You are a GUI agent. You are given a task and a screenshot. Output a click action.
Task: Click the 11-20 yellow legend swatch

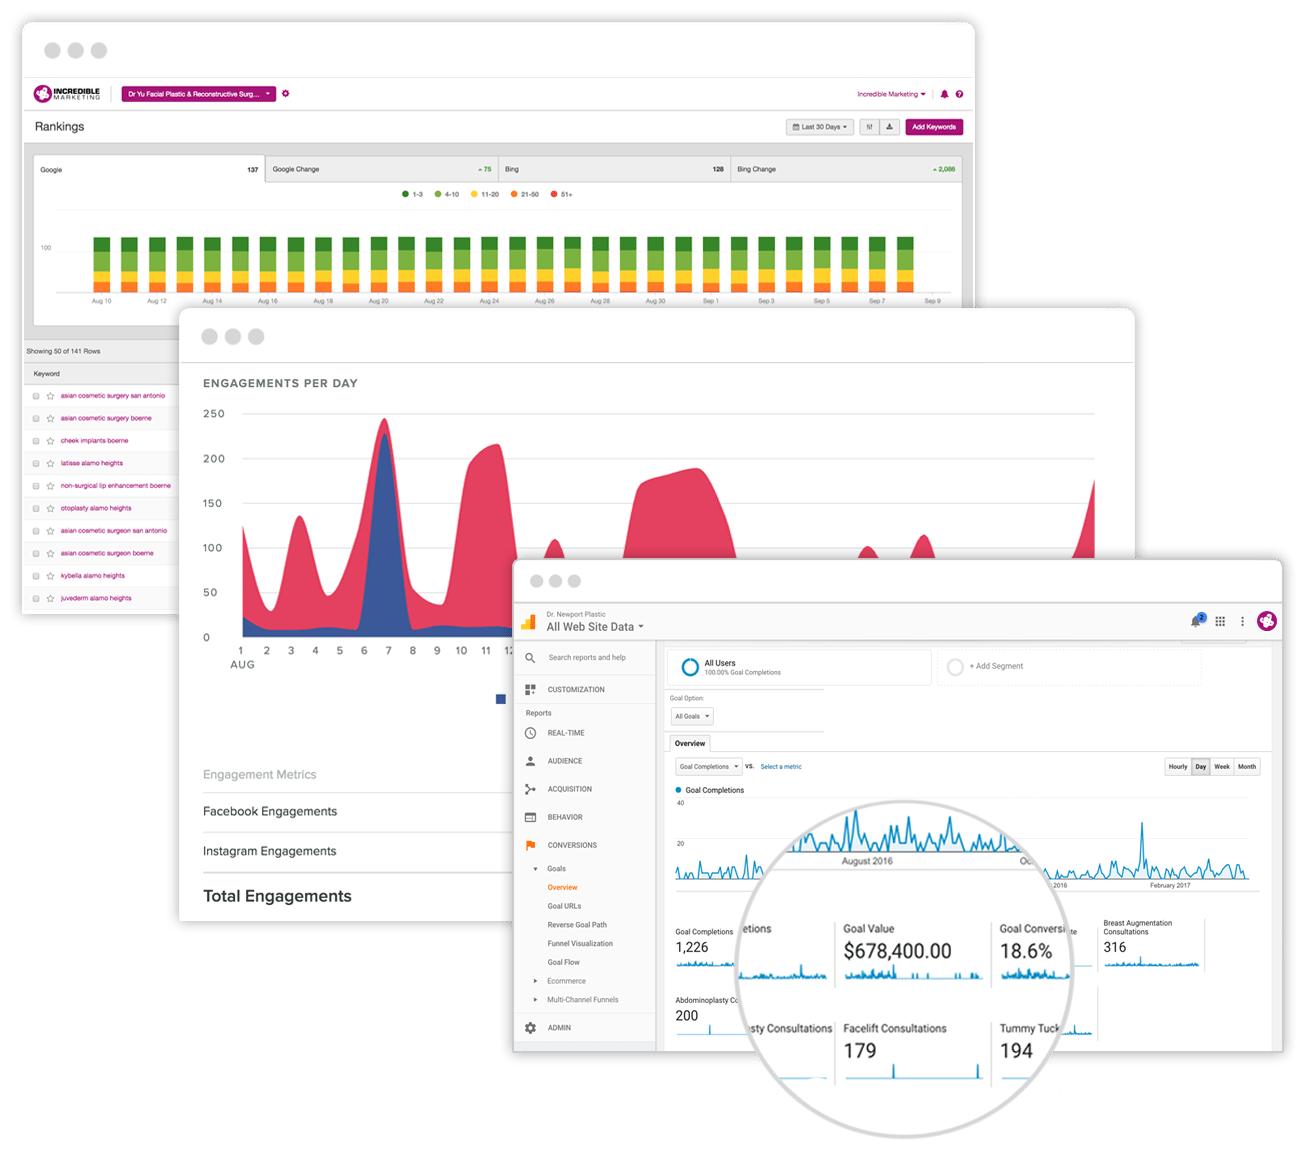tap(474, 194)
